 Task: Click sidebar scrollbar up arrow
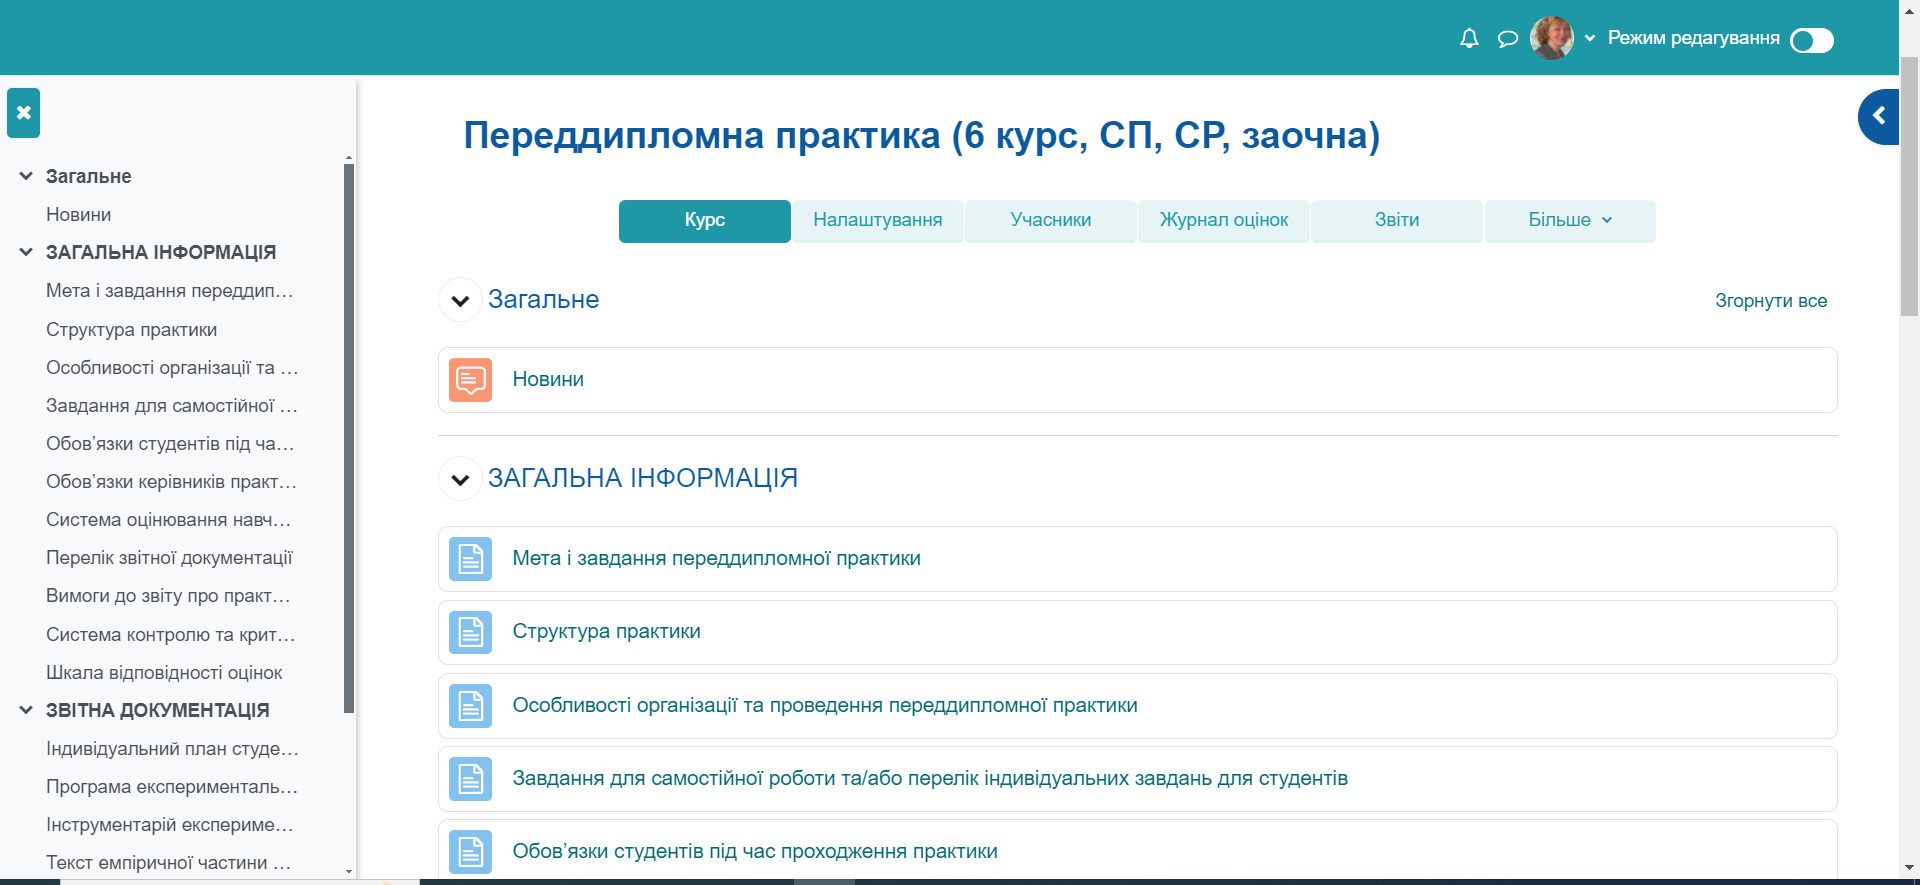tap(349, 158)
